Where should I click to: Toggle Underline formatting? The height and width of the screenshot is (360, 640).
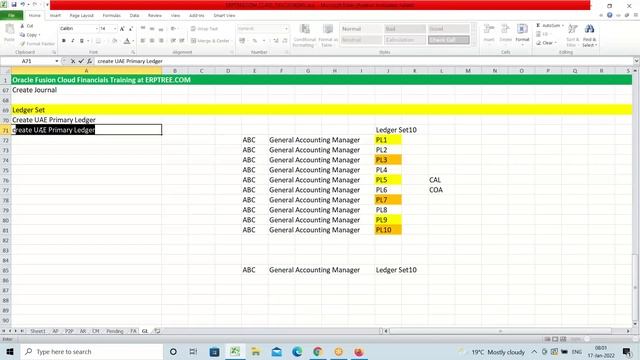82,41
